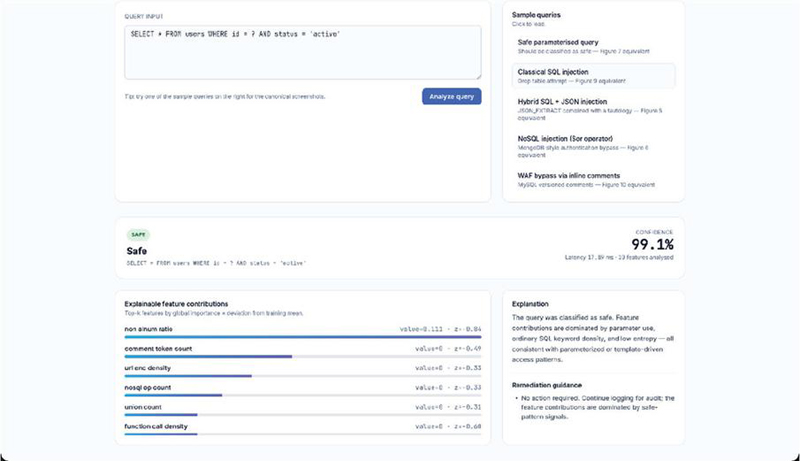Open the NoSQL injection ($or operator) sample
The image size is (800, 461).
[593, 146]
